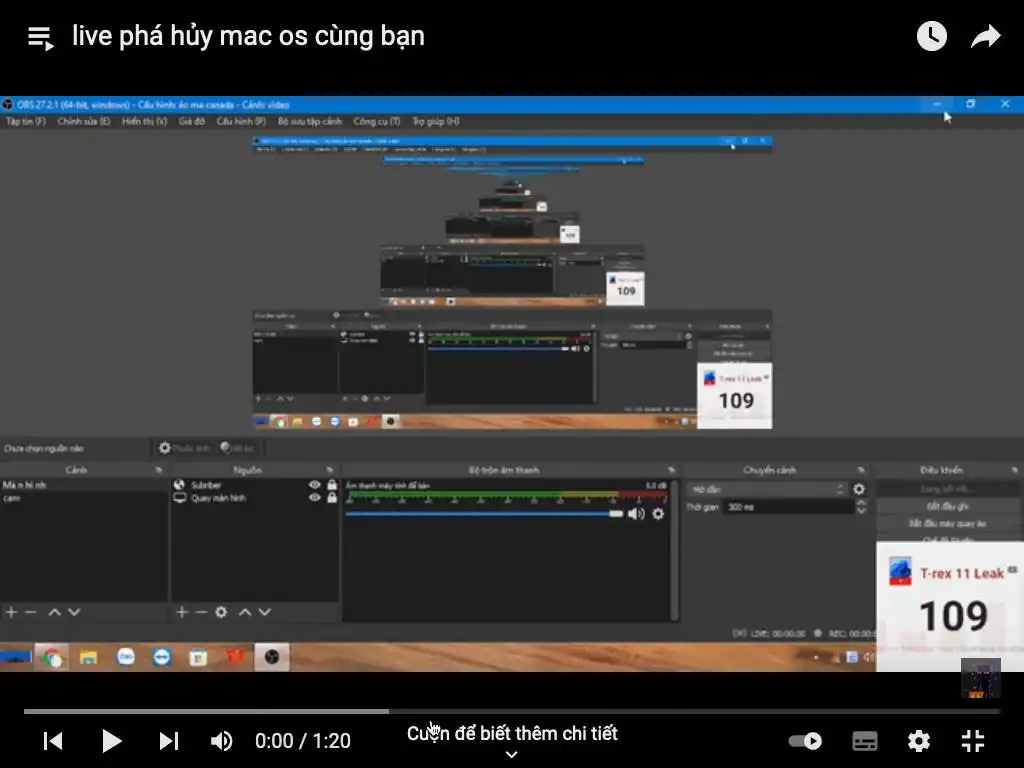This screenshot has height=768, width=1024.
Task: Seek on the YouTube progress bar
Action: [x=512, y=711]
